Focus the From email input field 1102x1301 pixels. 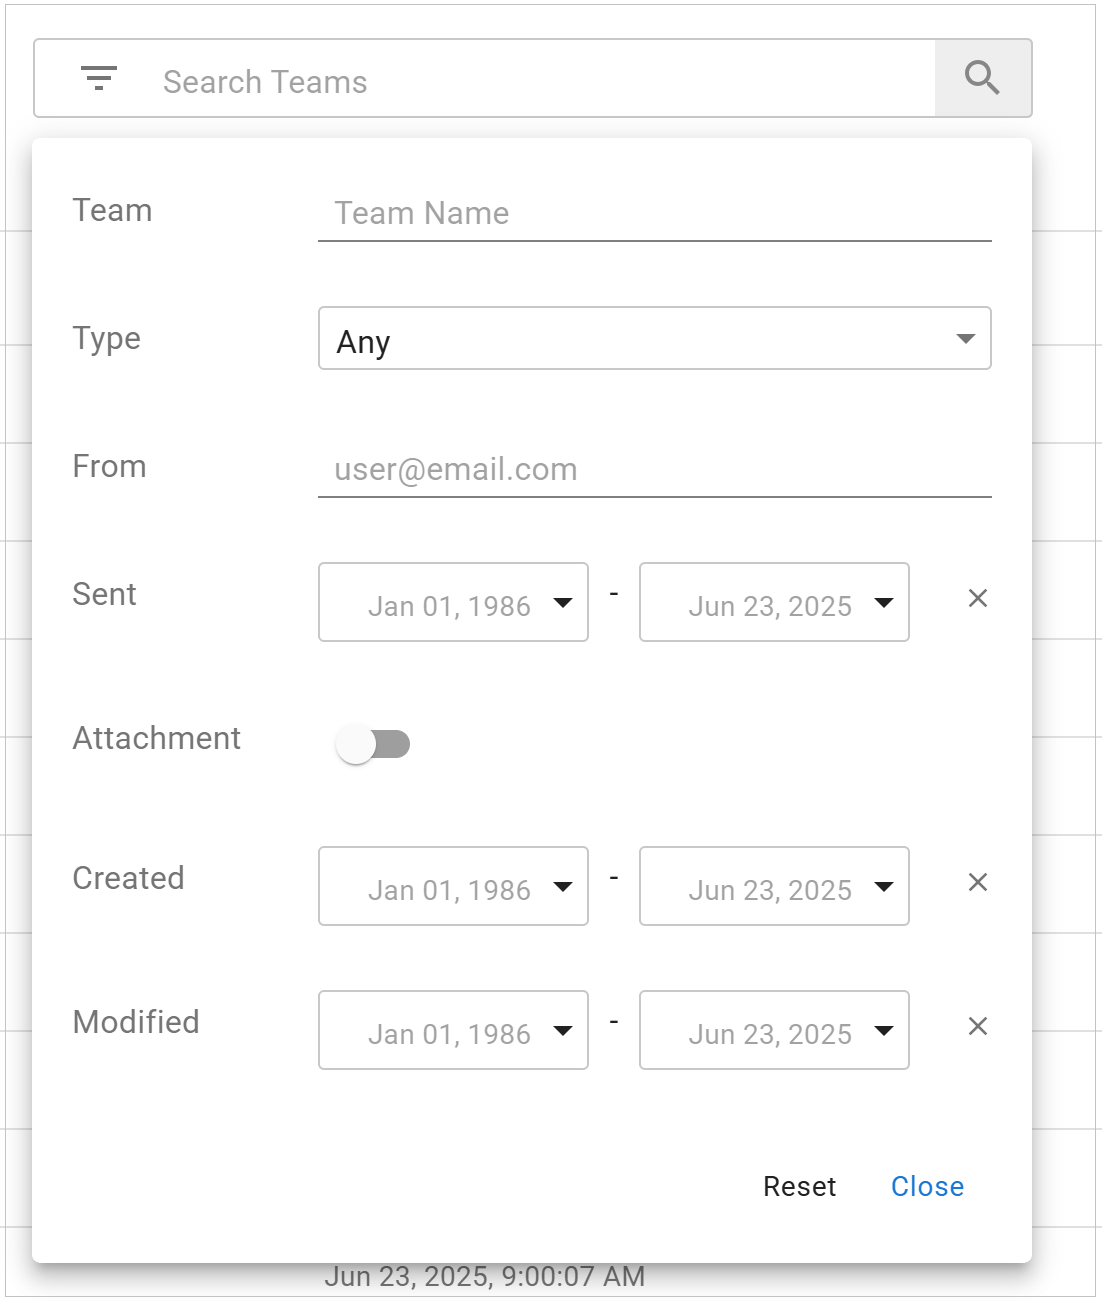point(655,469)
